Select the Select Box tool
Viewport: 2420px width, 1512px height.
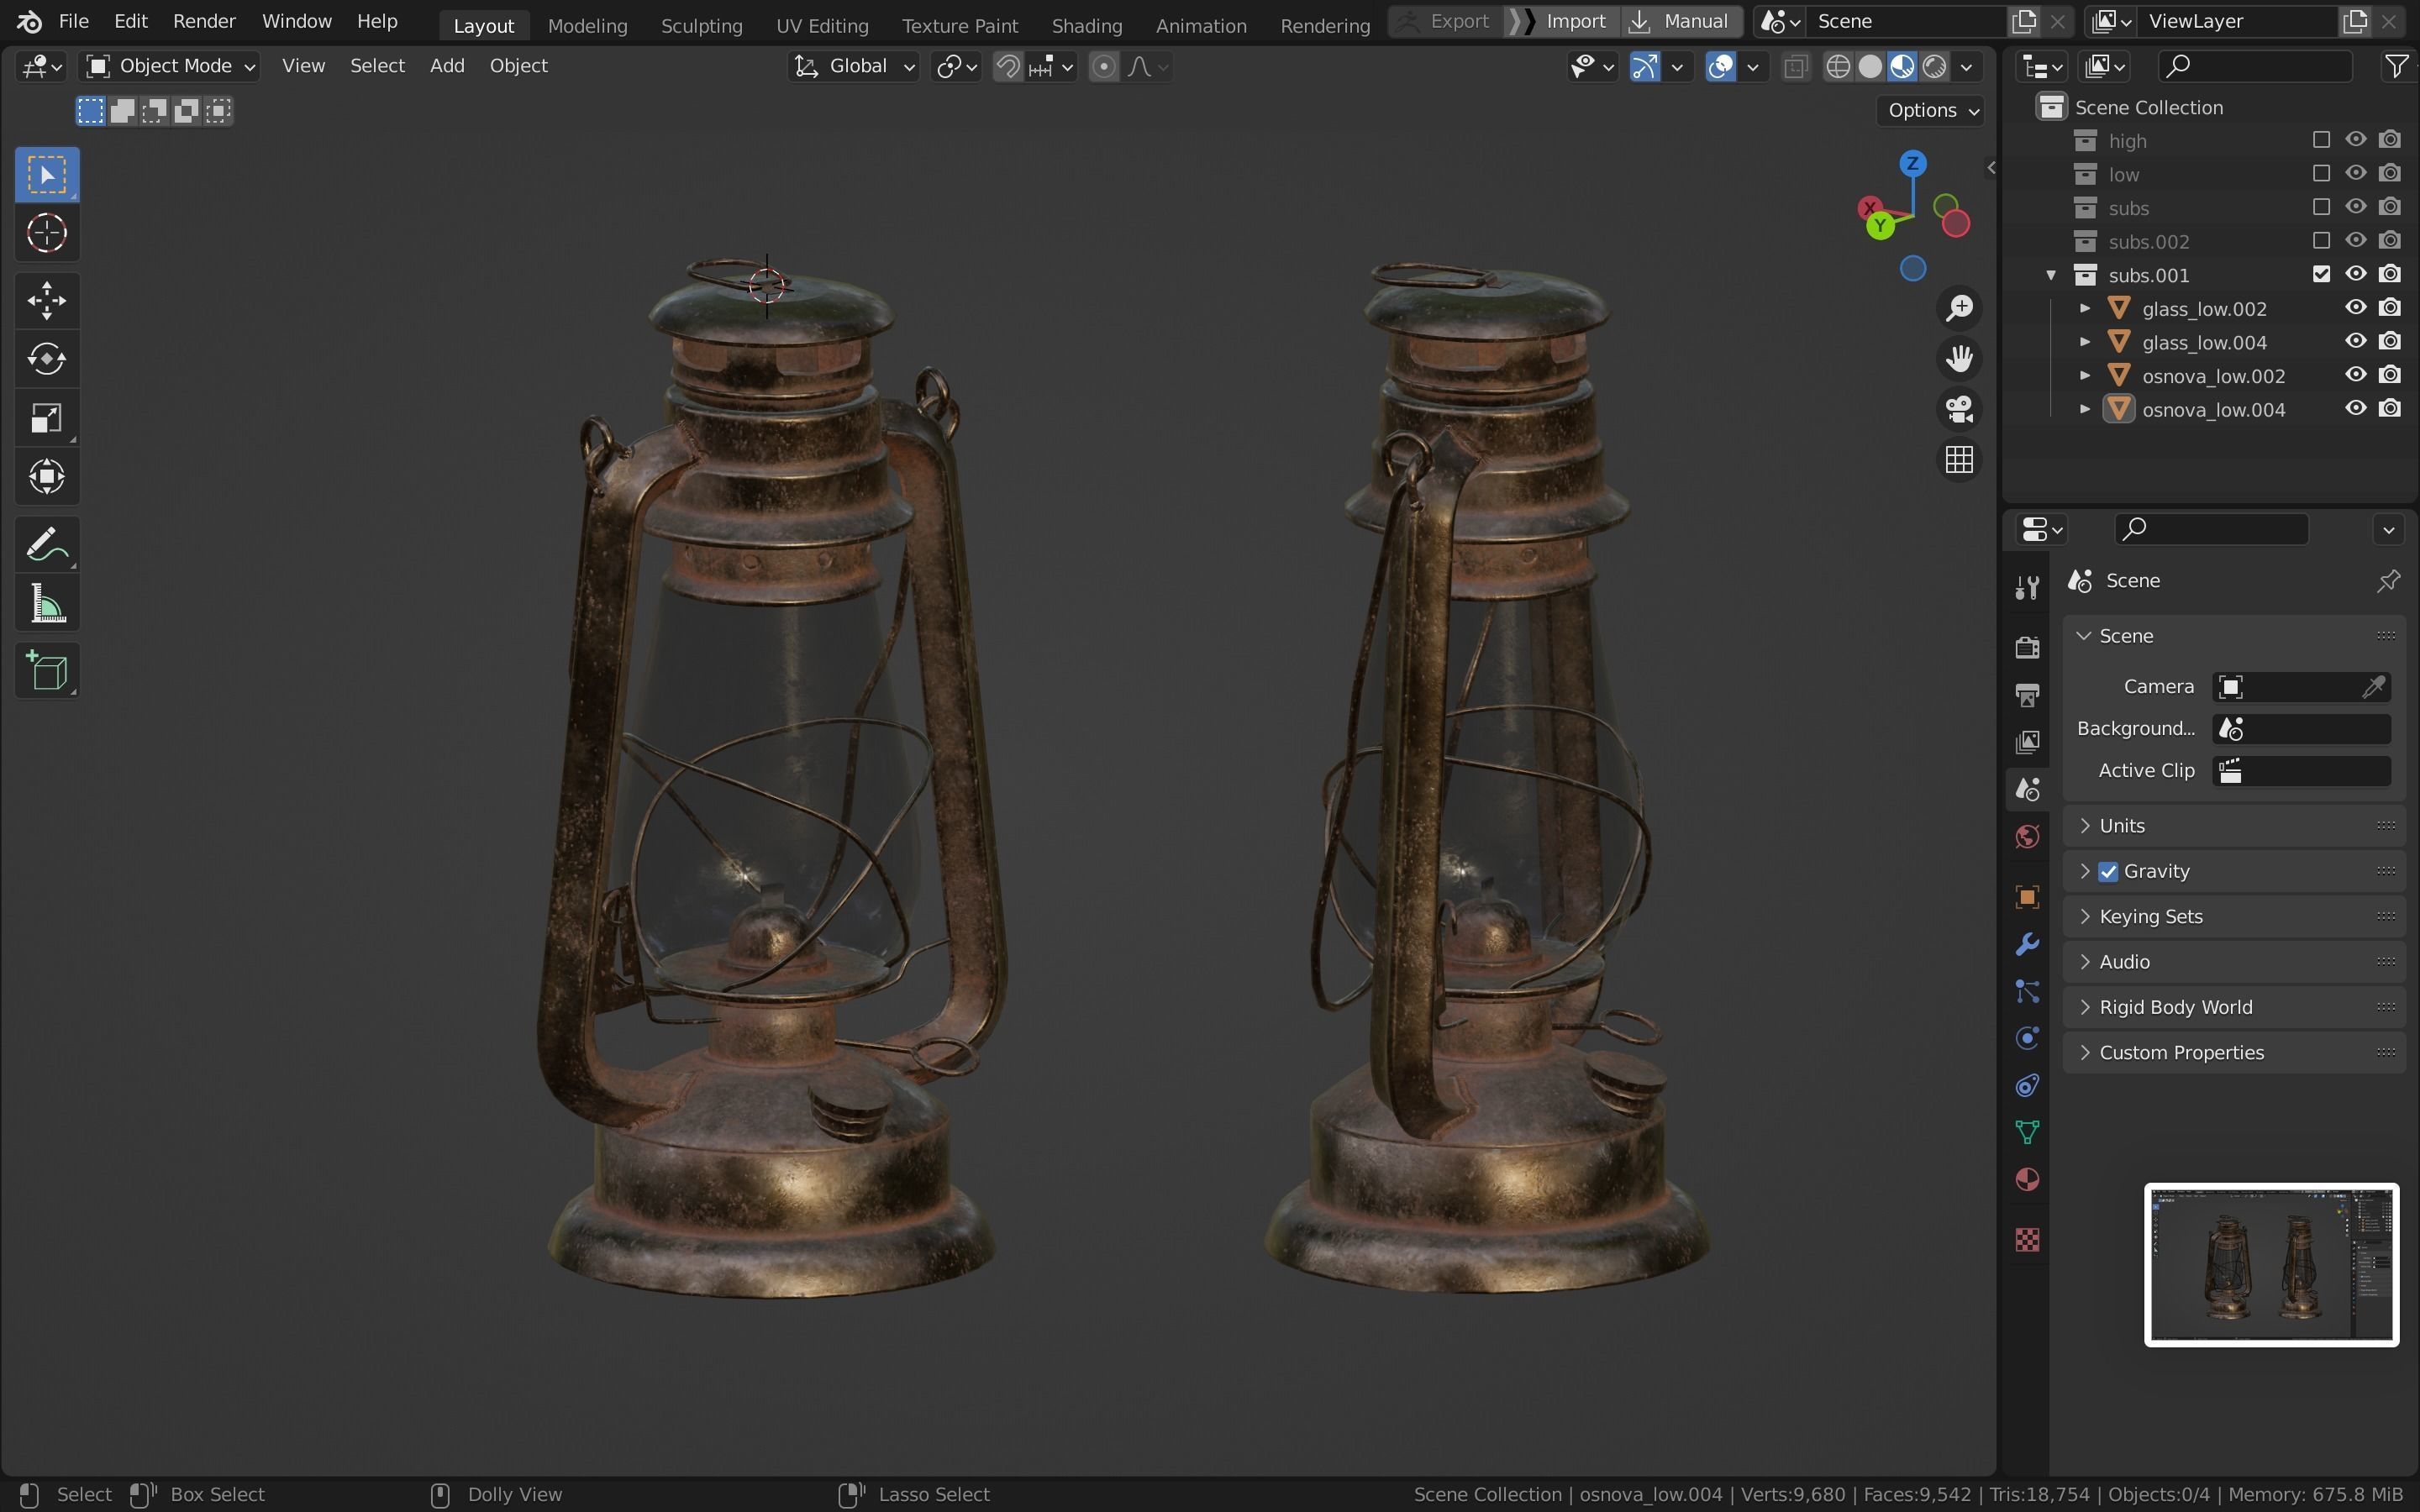47,174
